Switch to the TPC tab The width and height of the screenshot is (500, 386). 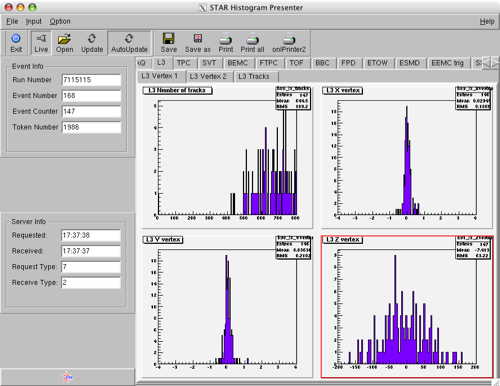coord(183,63)
